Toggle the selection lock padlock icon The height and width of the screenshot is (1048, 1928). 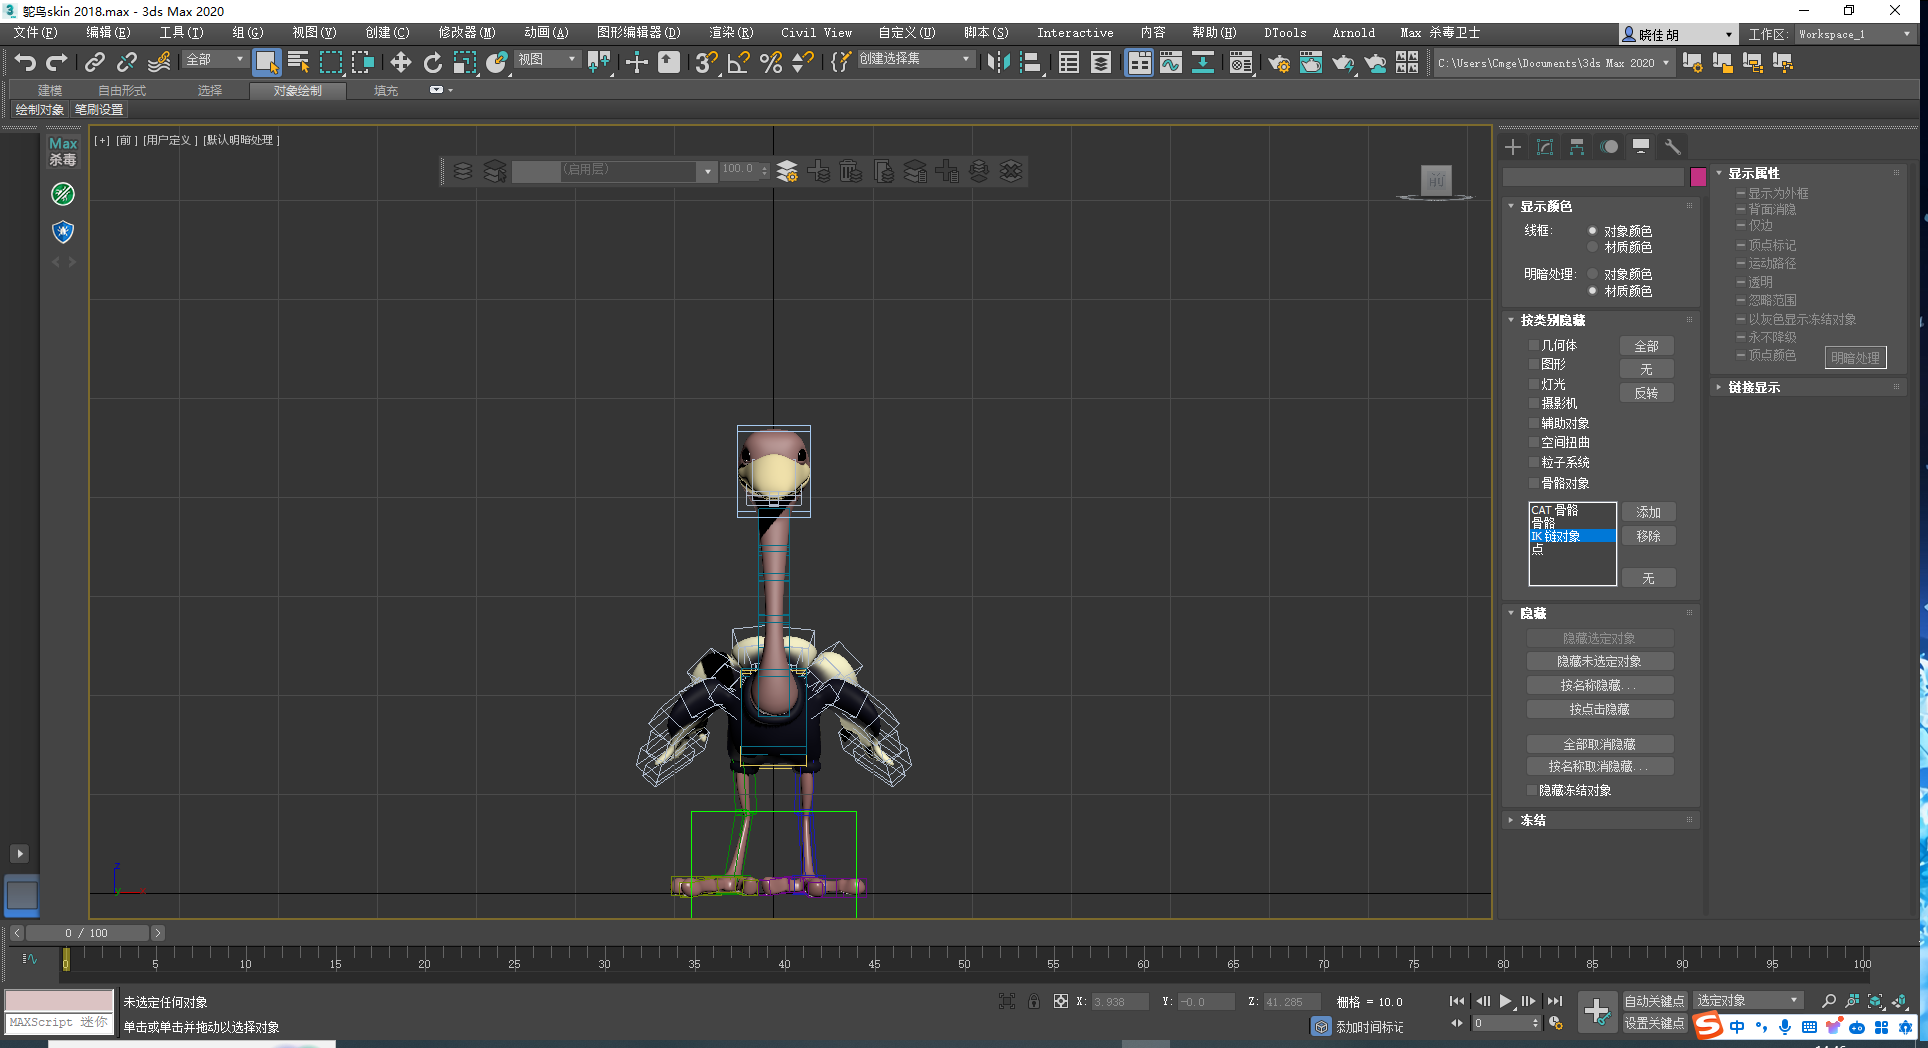coord(1034,1001)
